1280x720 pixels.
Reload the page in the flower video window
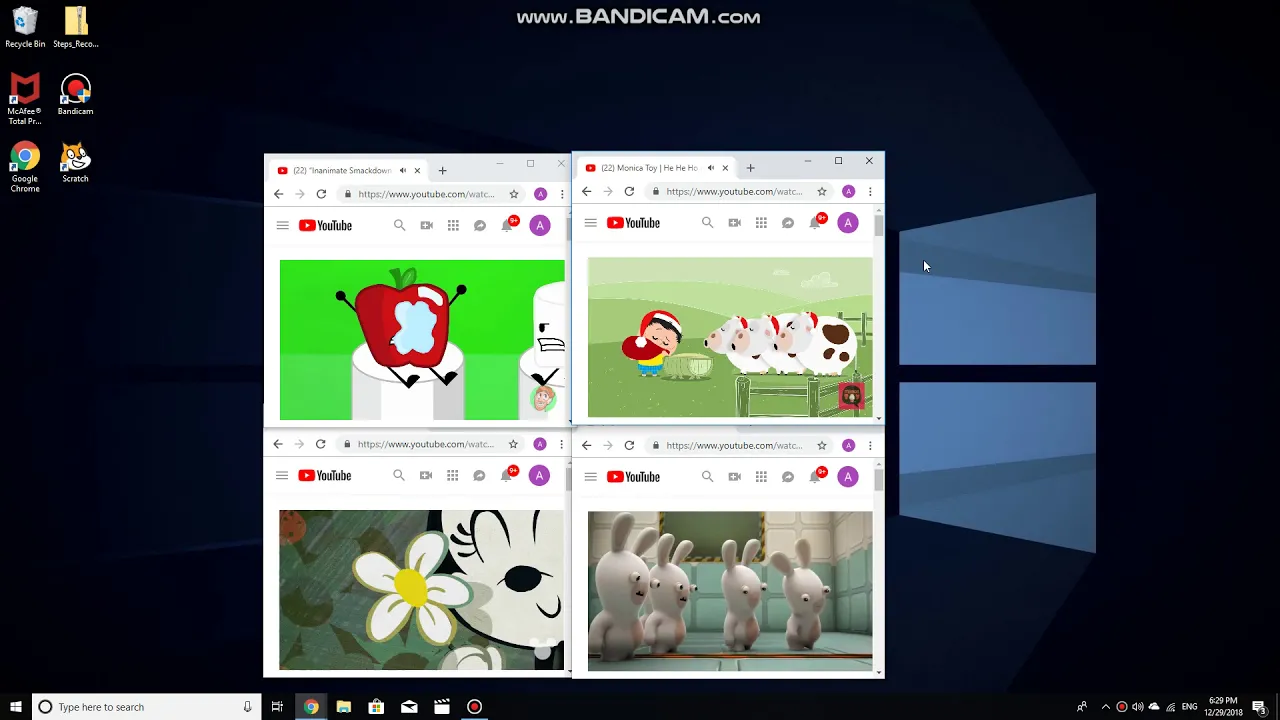pyautogui.click(x=320, y=444)
